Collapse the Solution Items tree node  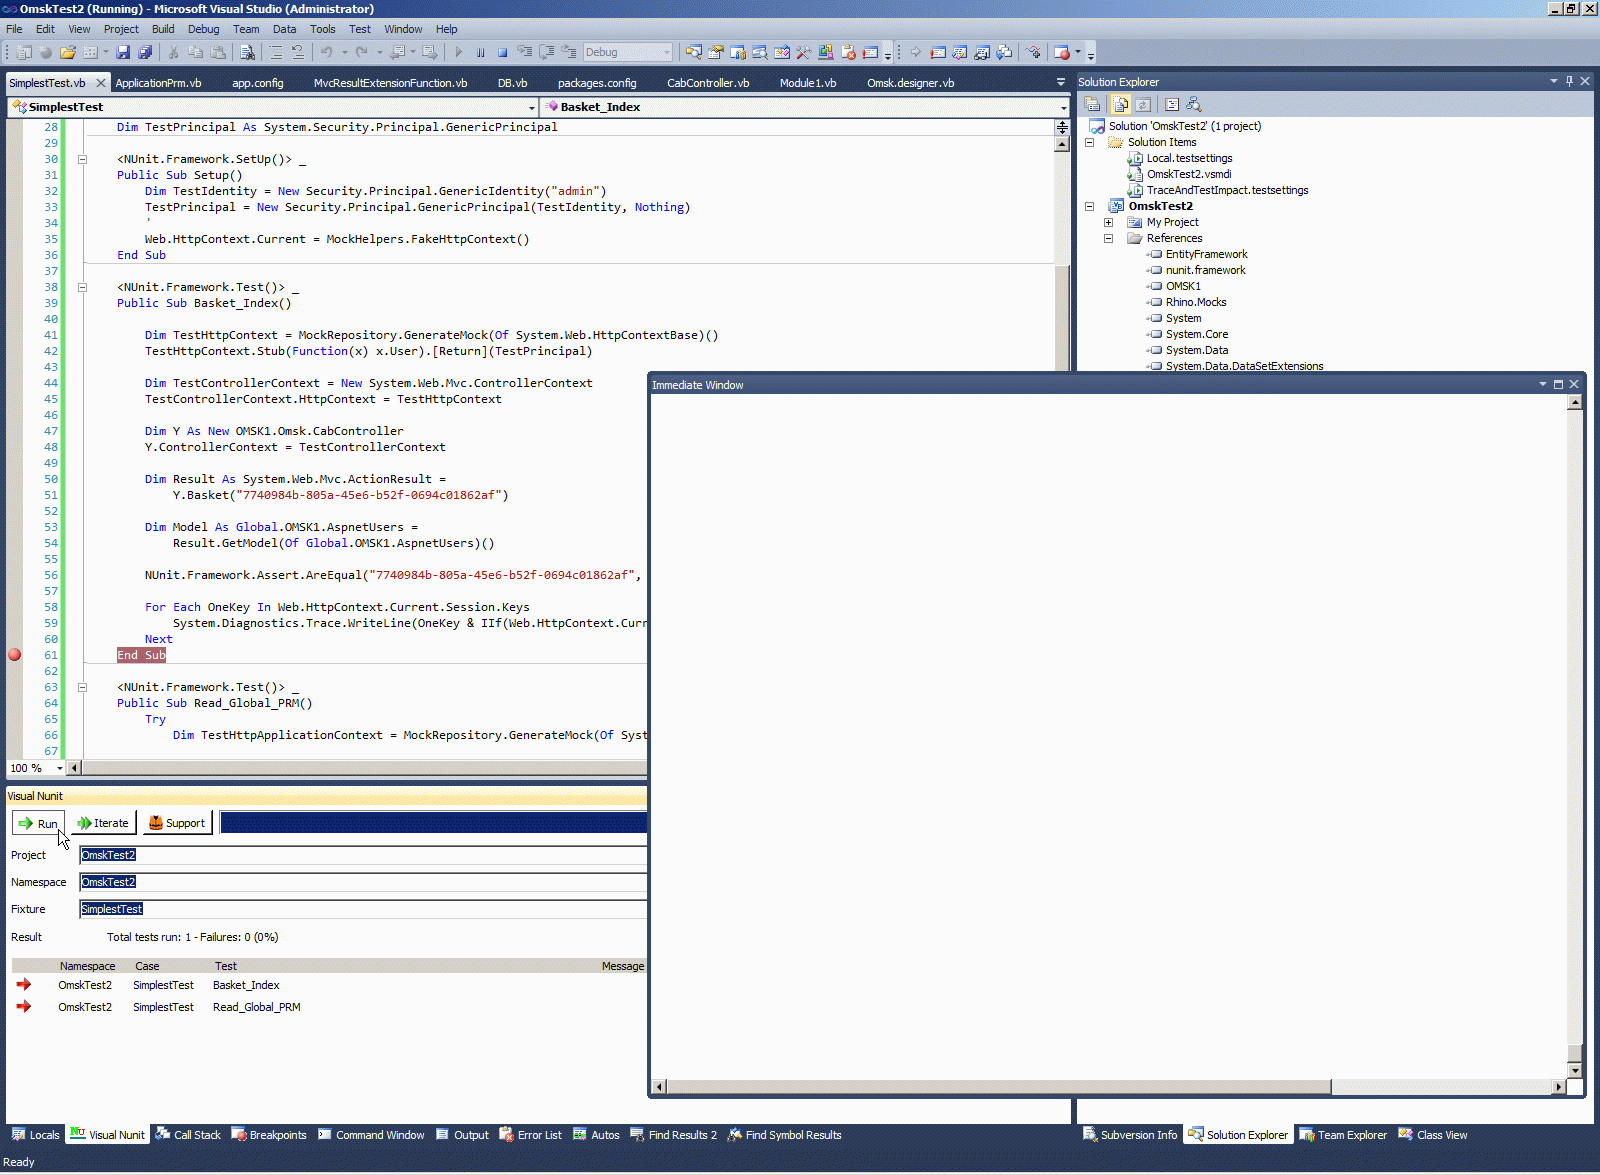coord(1090,142)
